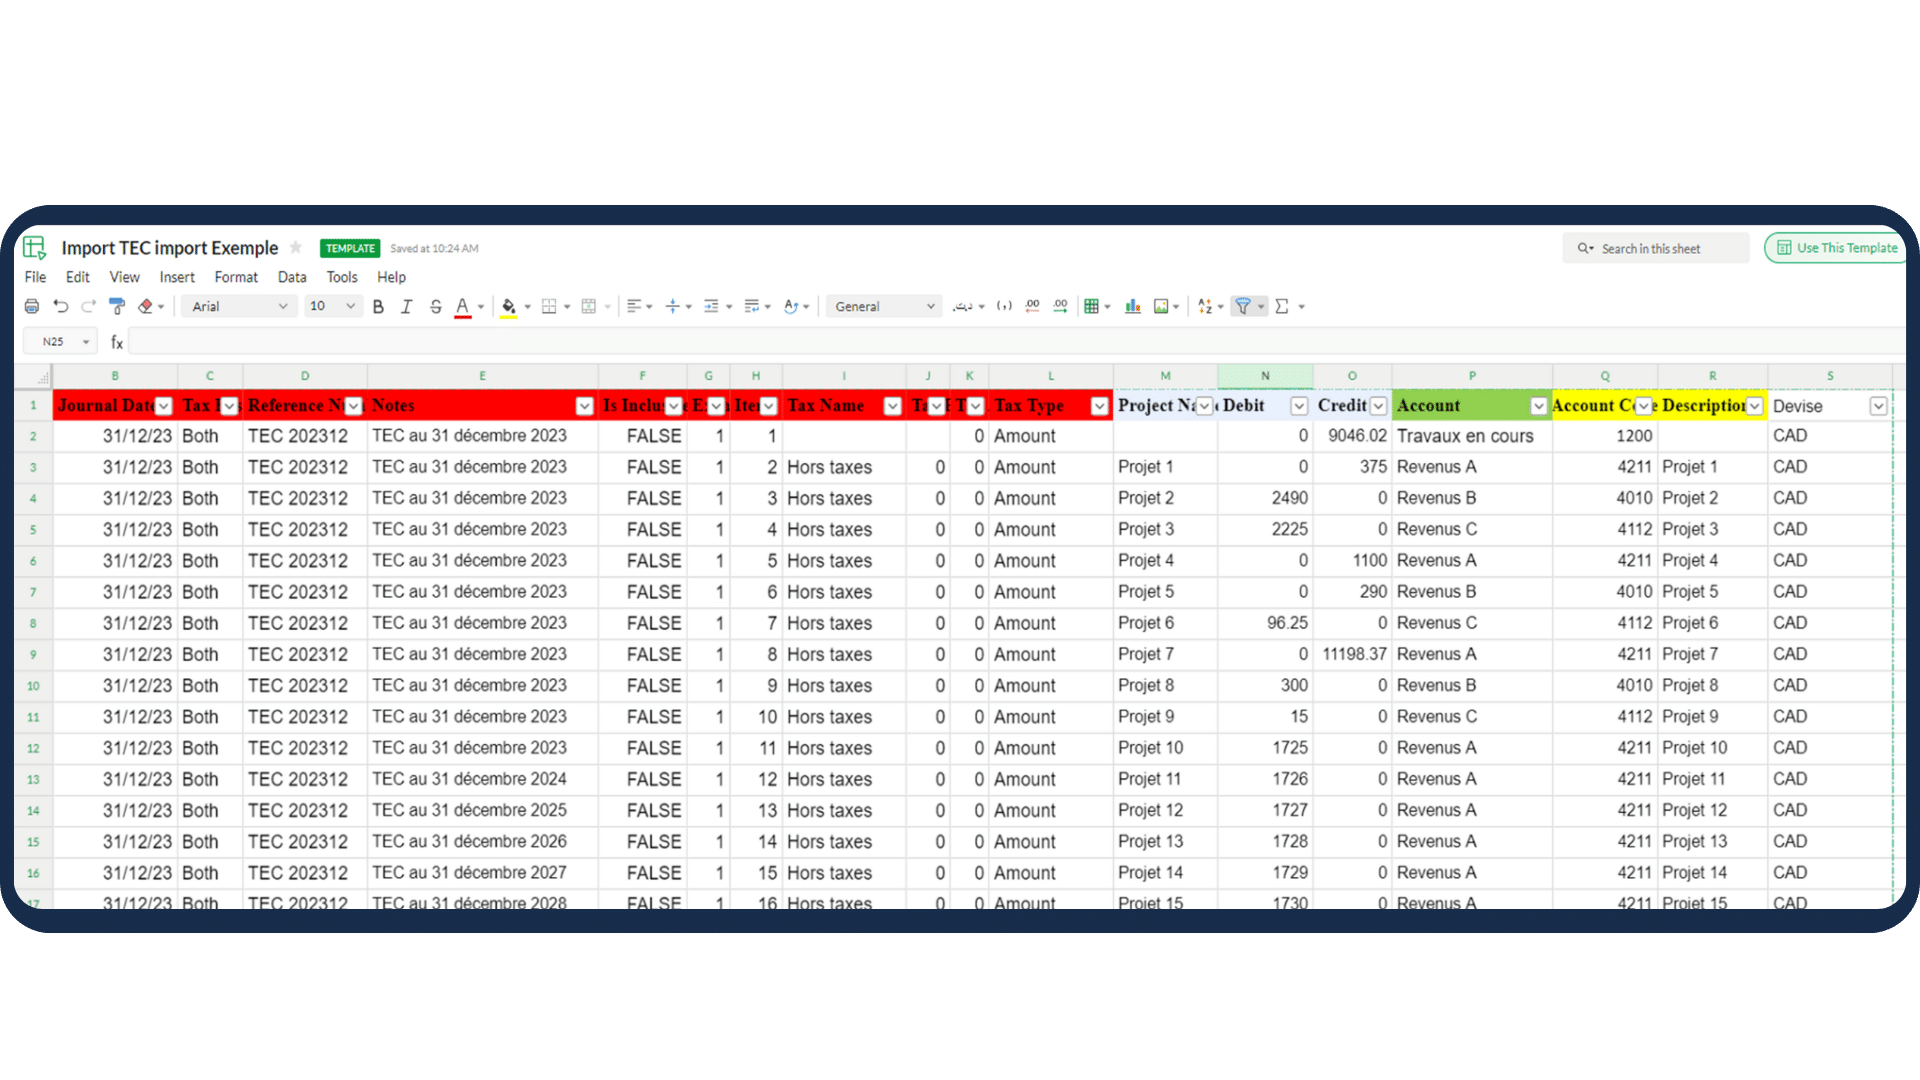Click the Undo arrow icon
This screenshot has height=1080, width=1920.
click(x=61, y=307)
